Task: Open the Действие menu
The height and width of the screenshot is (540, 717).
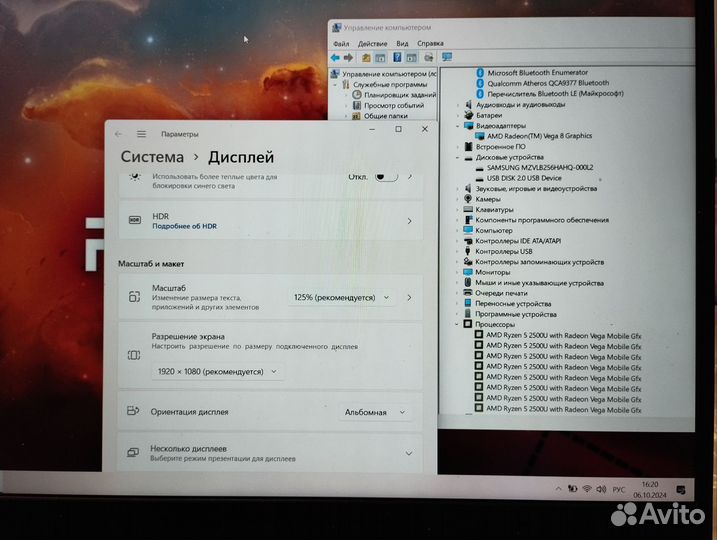Action: click(372, 43)
